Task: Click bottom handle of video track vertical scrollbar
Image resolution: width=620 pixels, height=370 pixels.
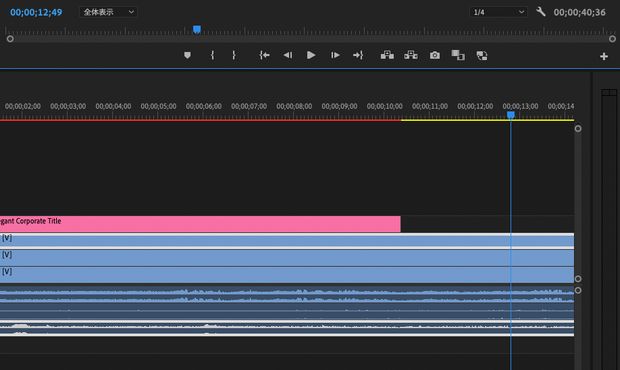Action: (x=578, y=279)
